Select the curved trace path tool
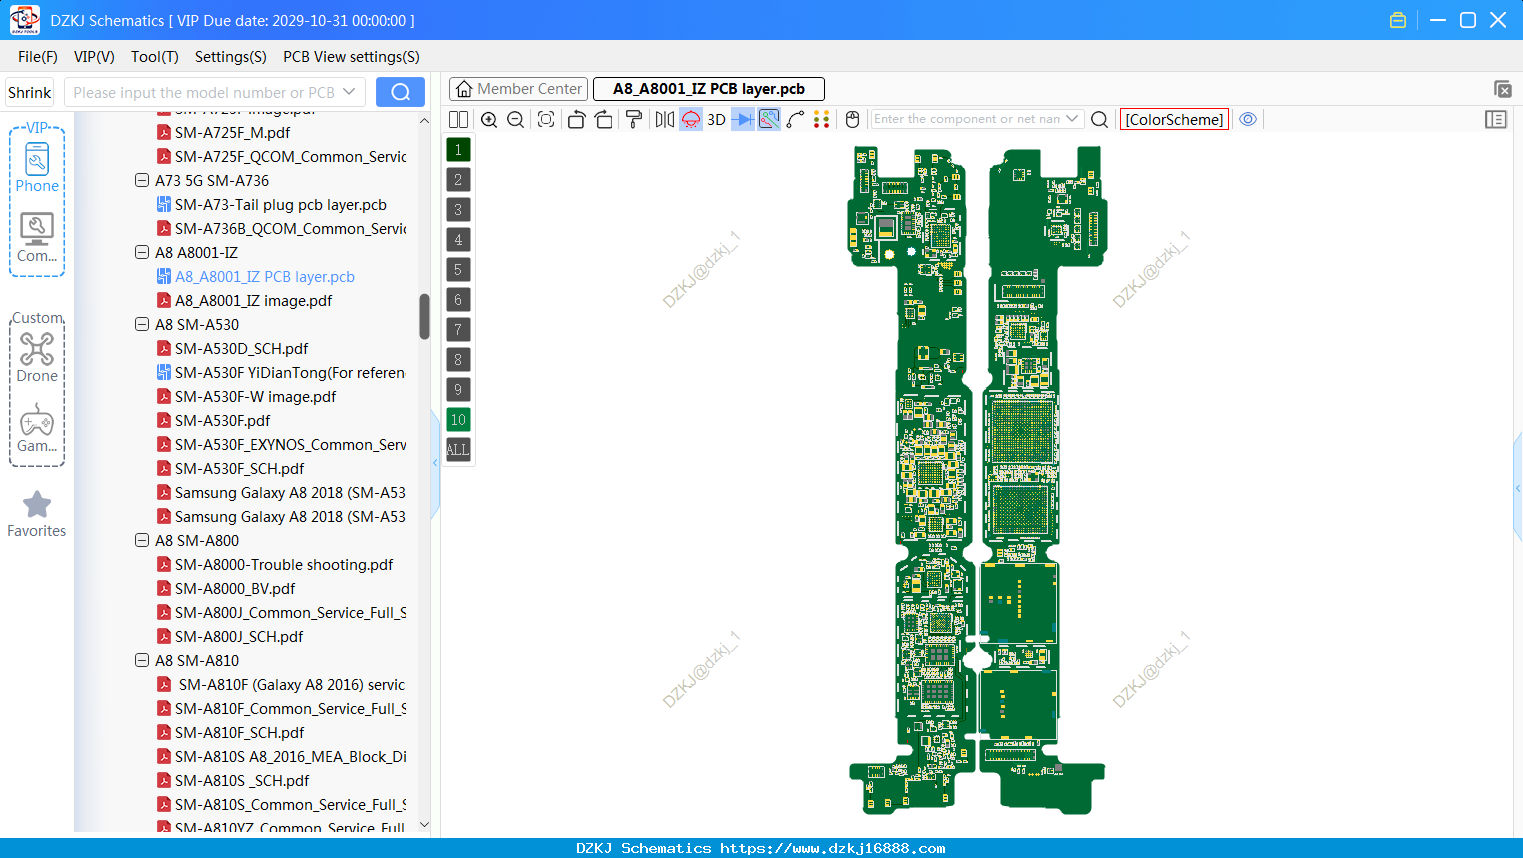This screenshot has width=1523, height=858. tap(796, 119)
